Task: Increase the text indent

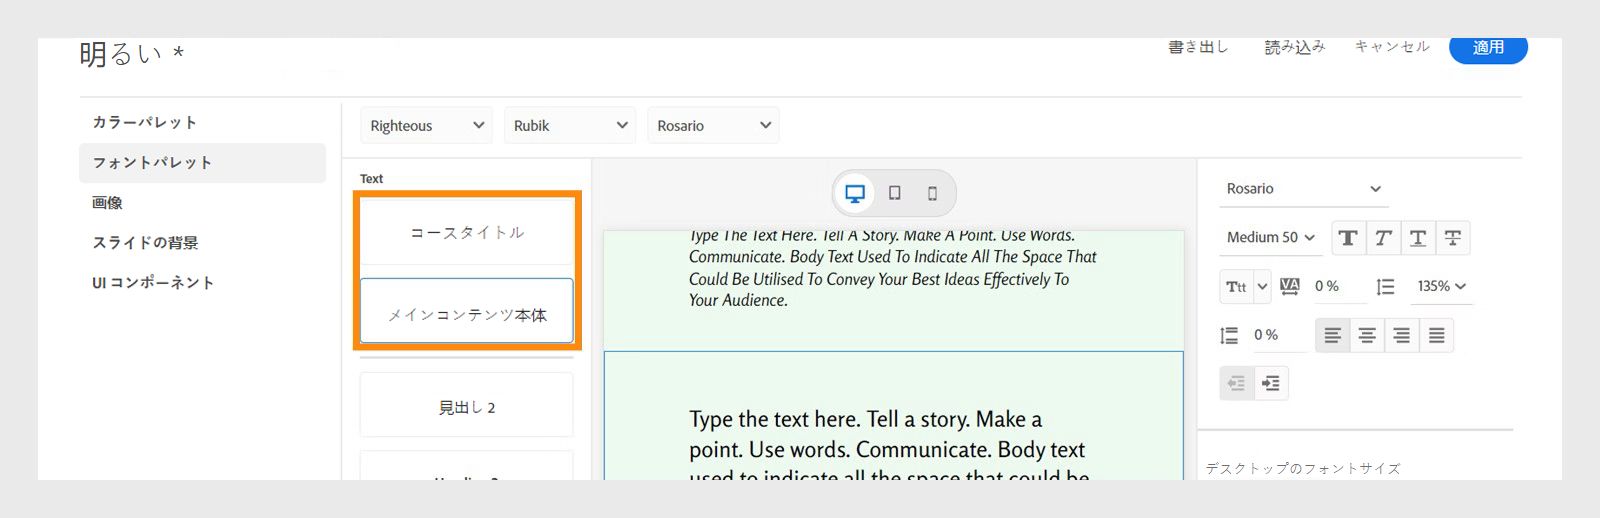Action: [1271, 384]
